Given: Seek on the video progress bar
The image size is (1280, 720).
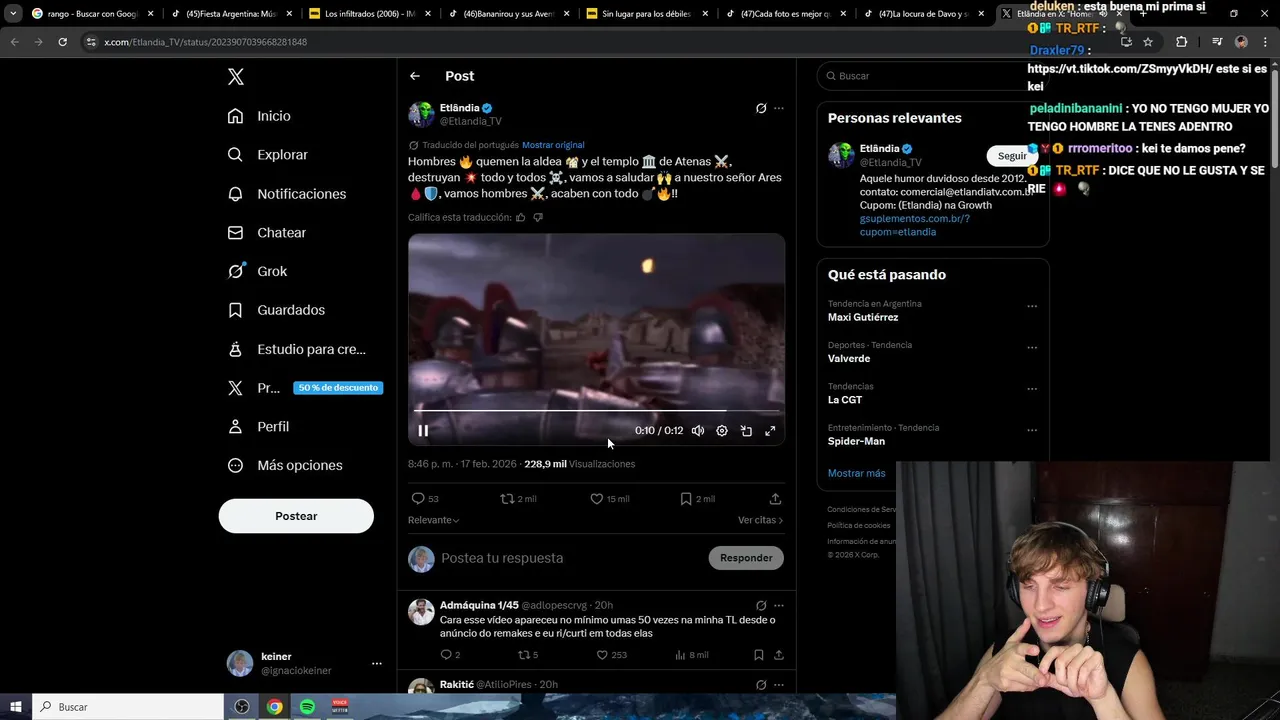Looking at the screenshot, I should [596, 410].
